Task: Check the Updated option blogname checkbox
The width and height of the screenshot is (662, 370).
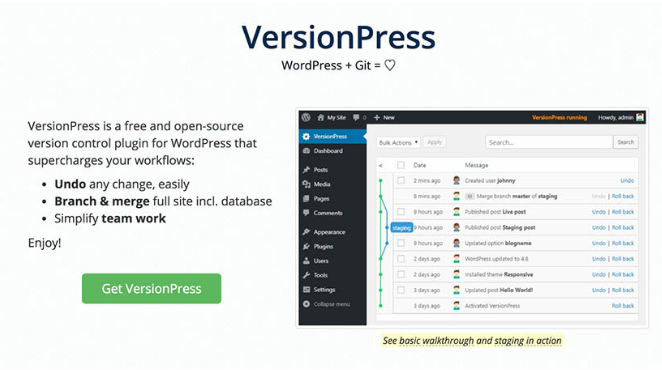Action: [x=401, y=243]
